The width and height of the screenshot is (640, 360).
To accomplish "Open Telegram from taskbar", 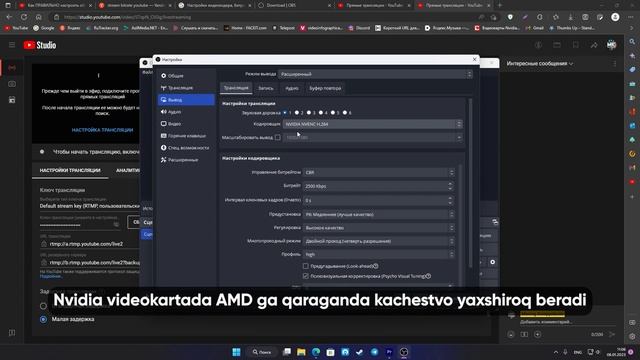I will [374, 352].
